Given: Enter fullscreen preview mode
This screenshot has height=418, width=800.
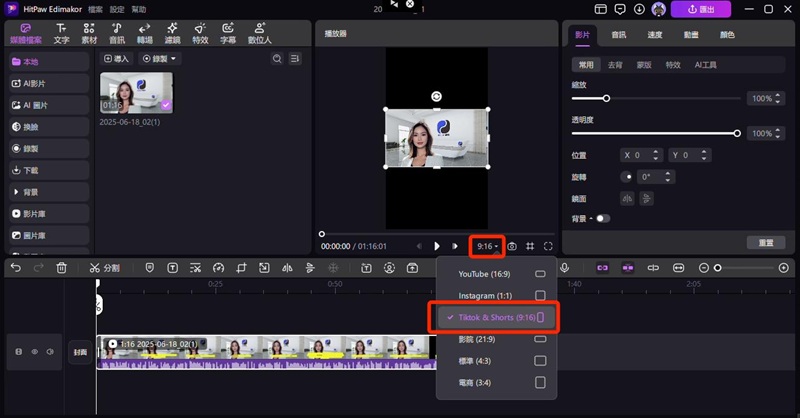Looking at the screenshot, I should pos(548,246).
